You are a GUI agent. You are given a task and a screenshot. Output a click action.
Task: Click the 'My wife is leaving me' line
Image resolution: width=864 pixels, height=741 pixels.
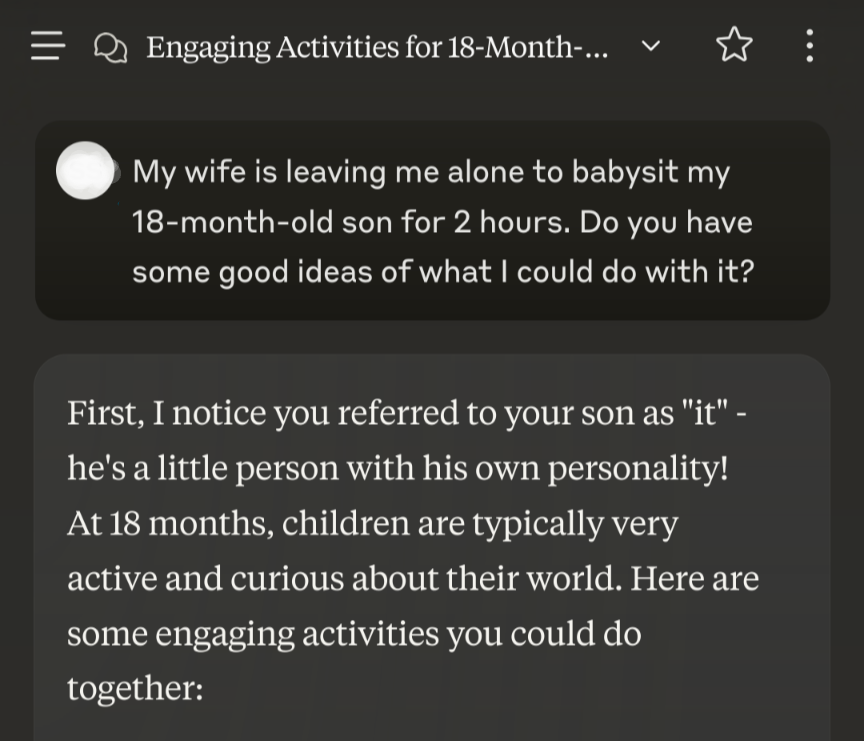point(431,172)
